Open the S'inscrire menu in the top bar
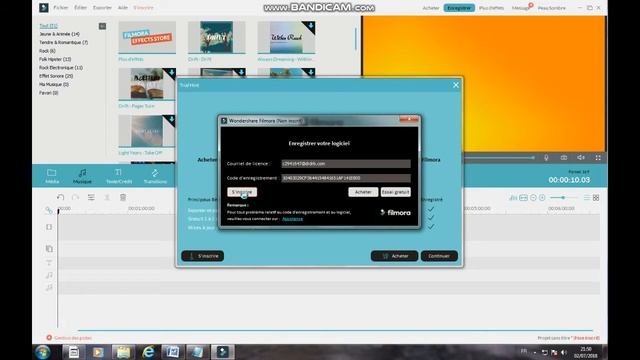640x360 pixels. click(x=143, y=8)
